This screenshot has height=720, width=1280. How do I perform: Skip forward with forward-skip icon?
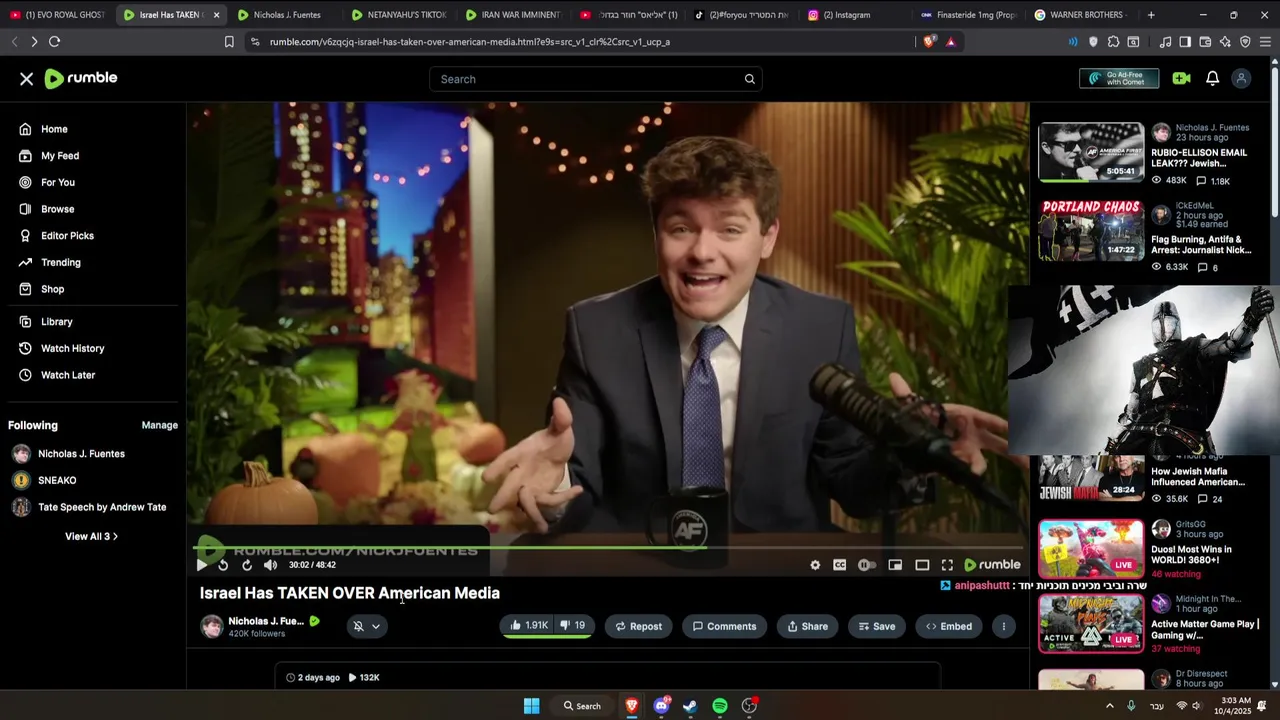[x=246, y=565]
